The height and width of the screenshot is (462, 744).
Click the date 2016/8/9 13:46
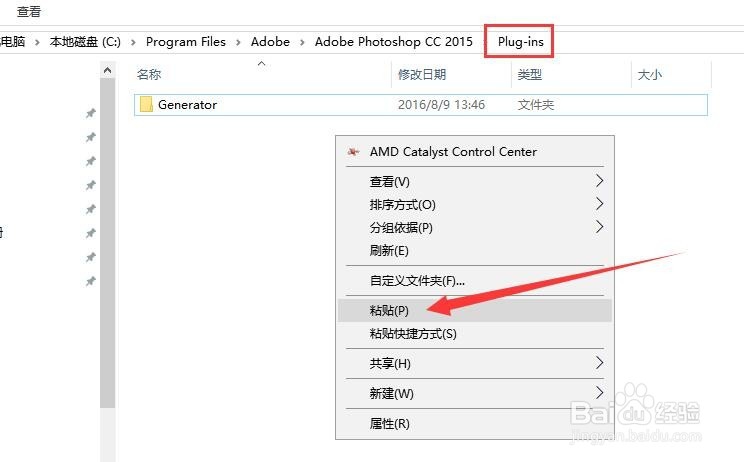441,105
